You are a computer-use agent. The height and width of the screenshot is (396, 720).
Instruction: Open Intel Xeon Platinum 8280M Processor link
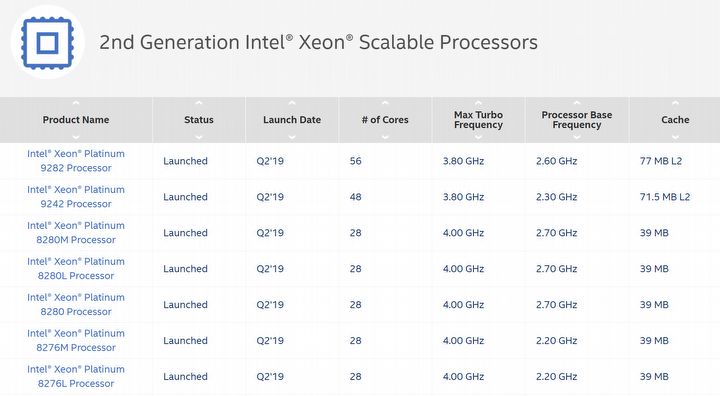point(76,232)
